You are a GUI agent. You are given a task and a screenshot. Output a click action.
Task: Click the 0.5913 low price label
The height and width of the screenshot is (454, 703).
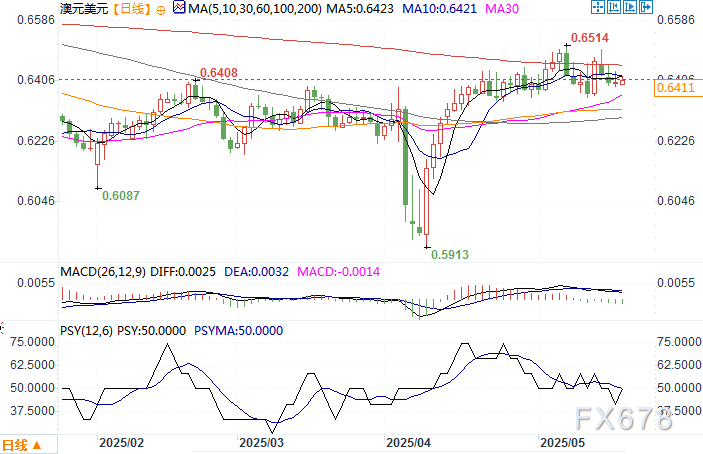point(450,255)
